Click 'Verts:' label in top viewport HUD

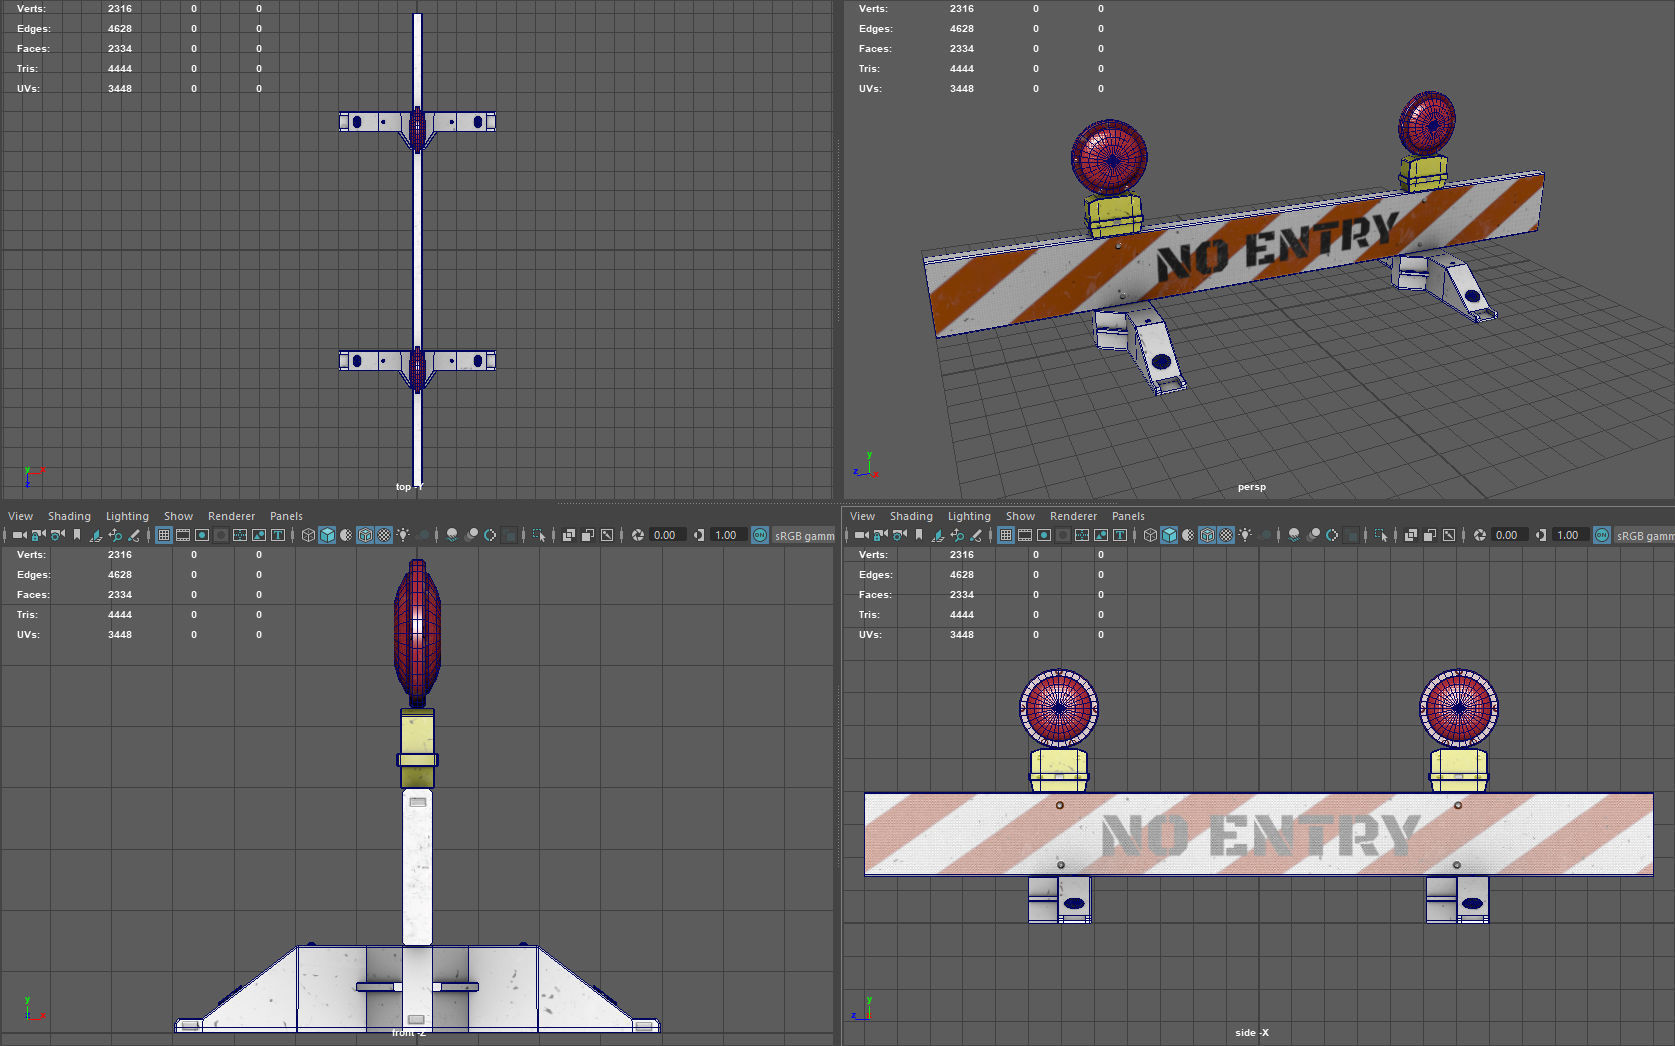pos(31,9)
